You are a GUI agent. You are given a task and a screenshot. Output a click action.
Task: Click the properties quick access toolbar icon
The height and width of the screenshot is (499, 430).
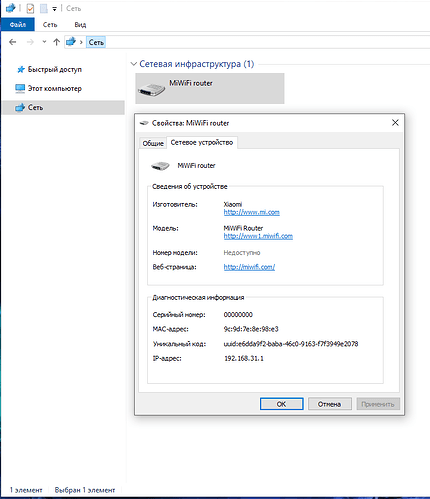coord(30,8)
